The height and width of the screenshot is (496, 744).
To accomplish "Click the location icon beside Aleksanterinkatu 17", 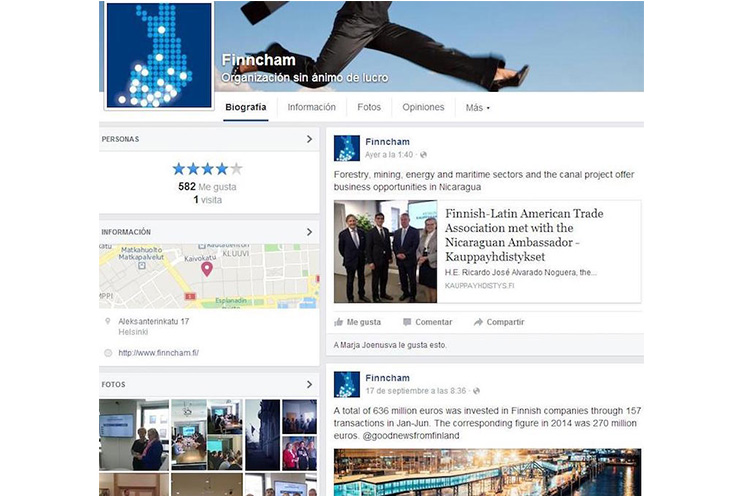I will tap(108, 321).
